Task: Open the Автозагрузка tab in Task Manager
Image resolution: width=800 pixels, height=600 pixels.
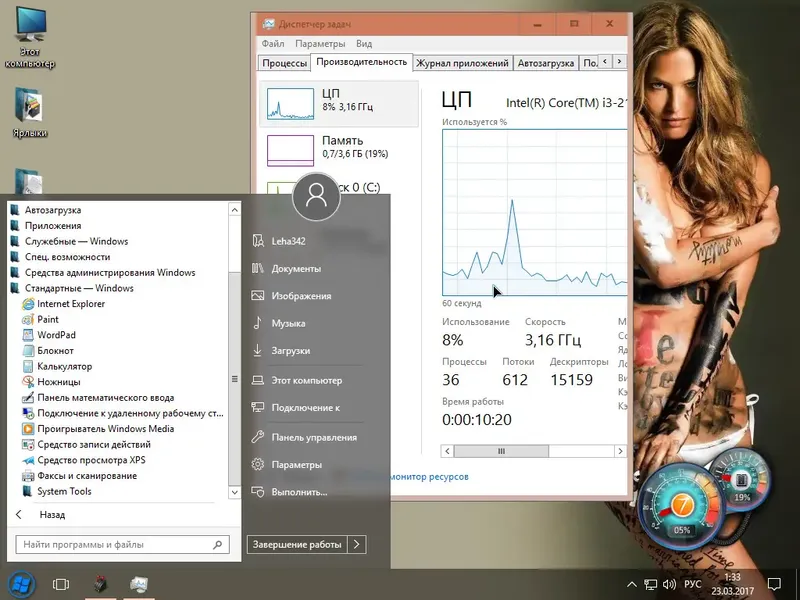Action: 545,63
